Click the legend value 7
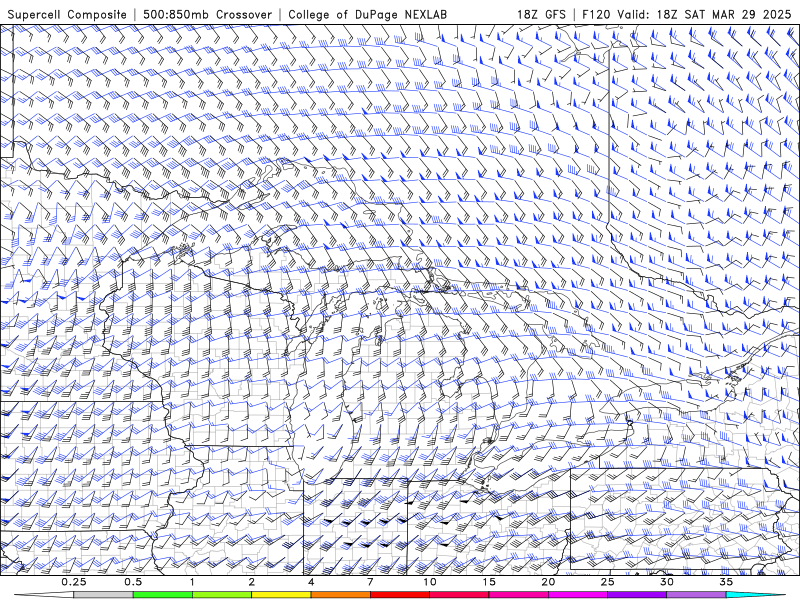Screen dimensions: 800x600 coord(370,582)
